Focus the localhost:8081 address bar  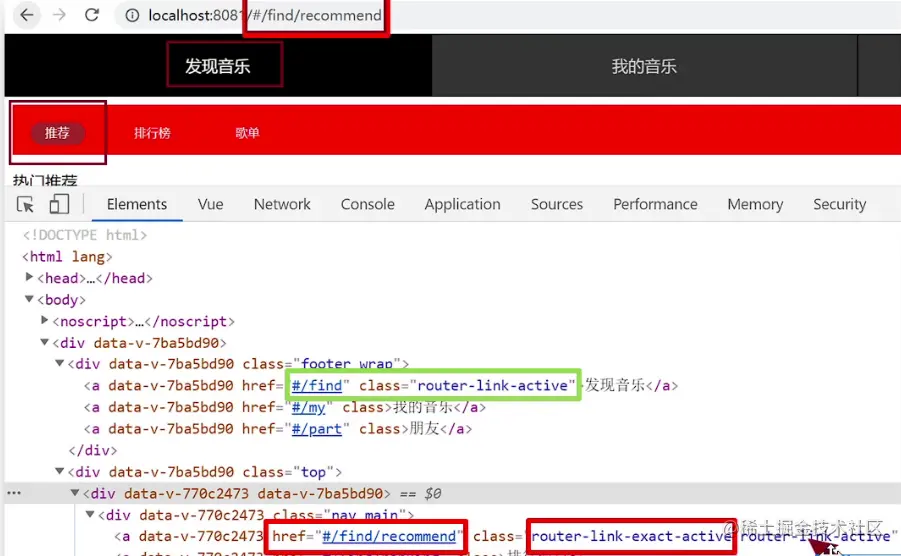coord(506,16)
